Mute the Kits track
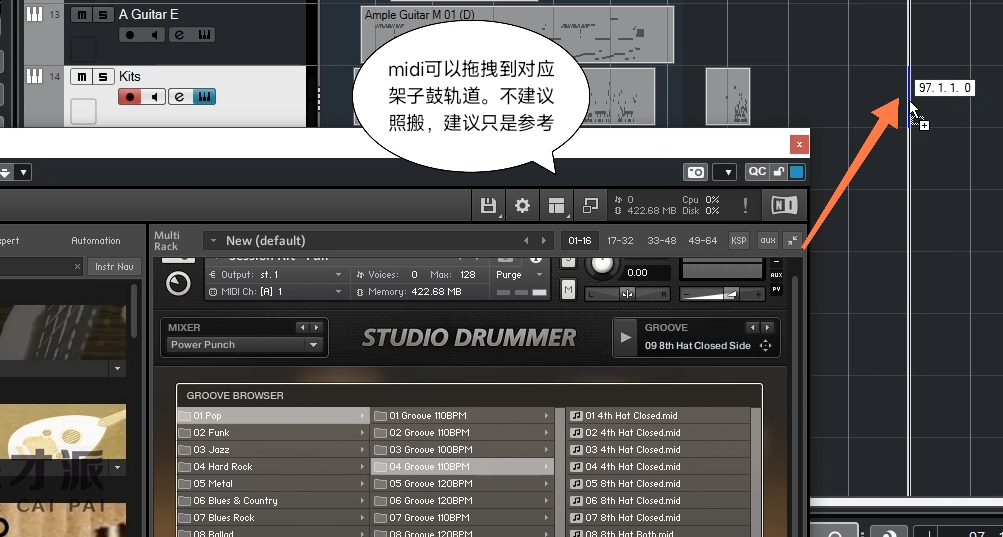 81,77
